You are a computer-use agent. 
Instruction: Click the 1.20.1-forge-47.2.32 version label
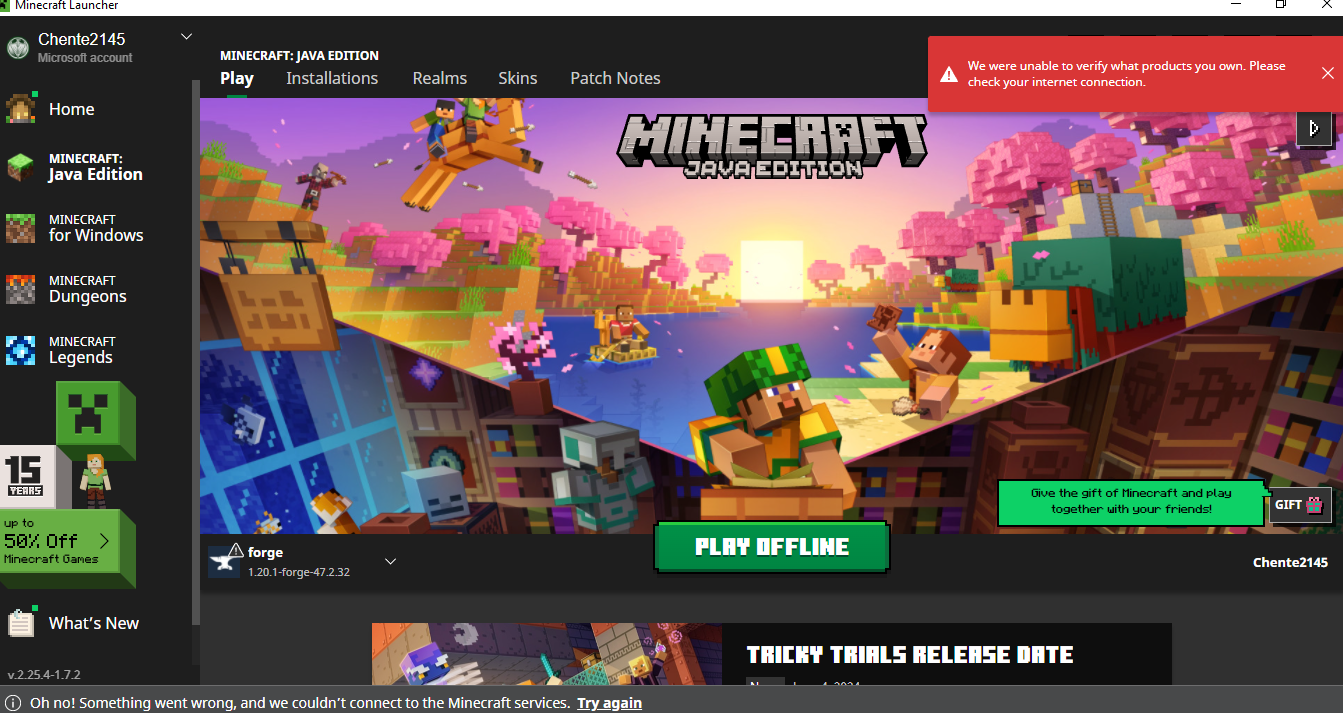pos(299,572)
